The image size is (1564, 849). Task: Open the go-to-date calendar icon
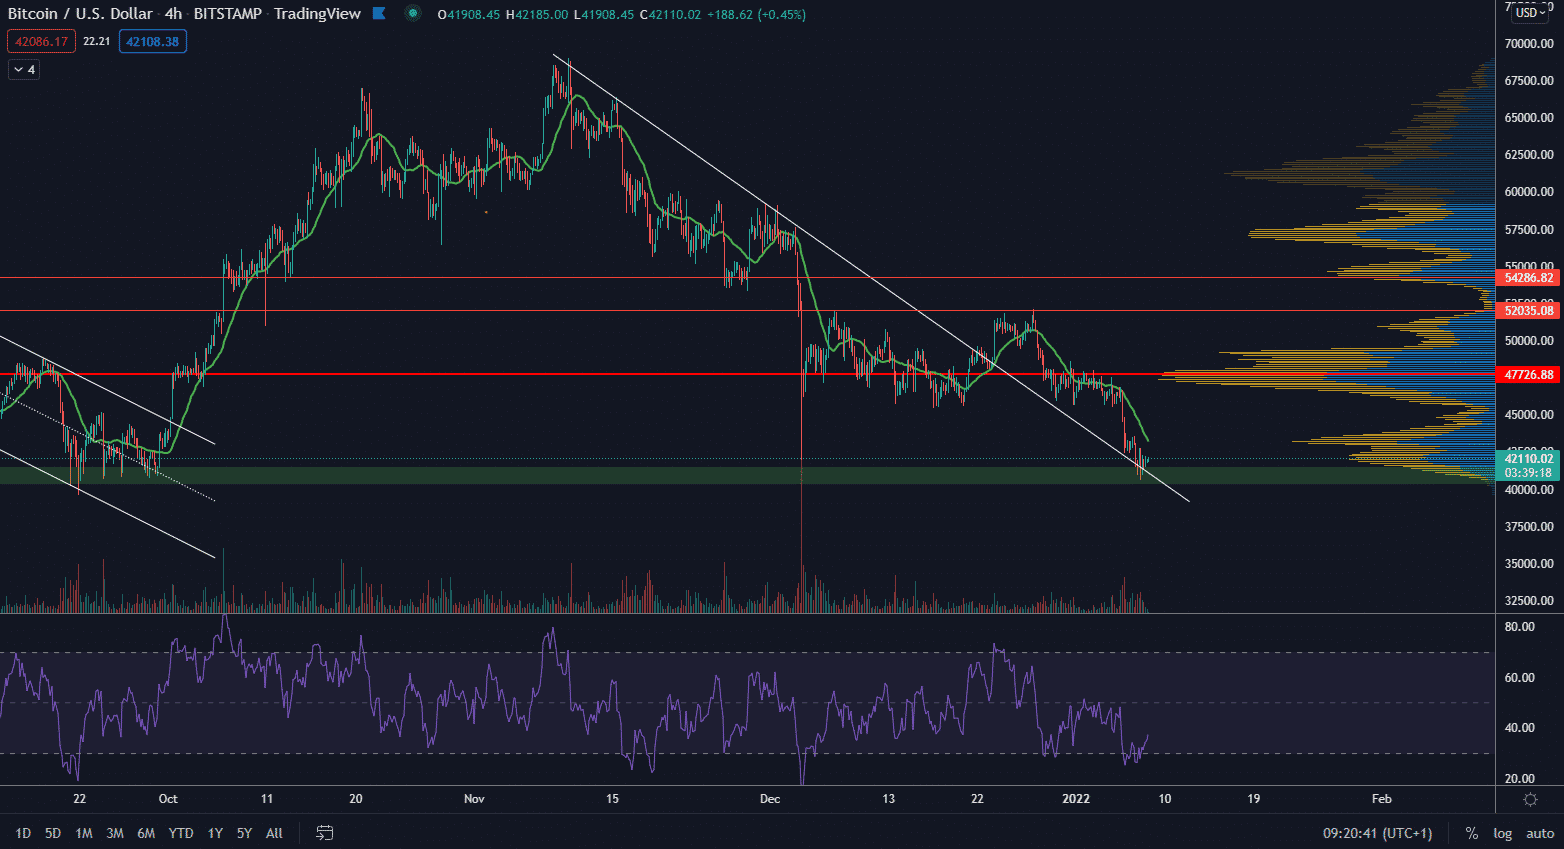(324, 833)
